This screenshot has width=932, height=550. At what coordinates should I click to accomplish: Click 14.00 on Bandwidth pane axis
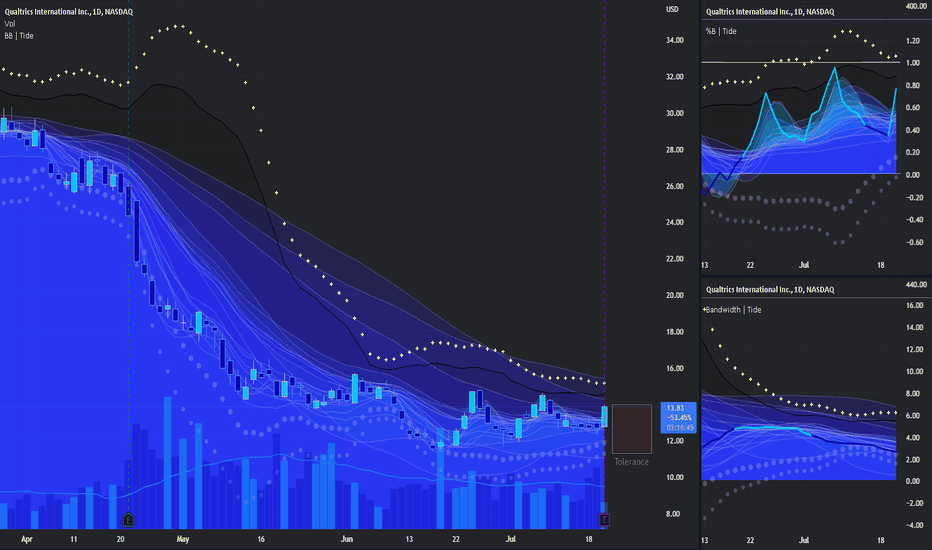(914, 328)
